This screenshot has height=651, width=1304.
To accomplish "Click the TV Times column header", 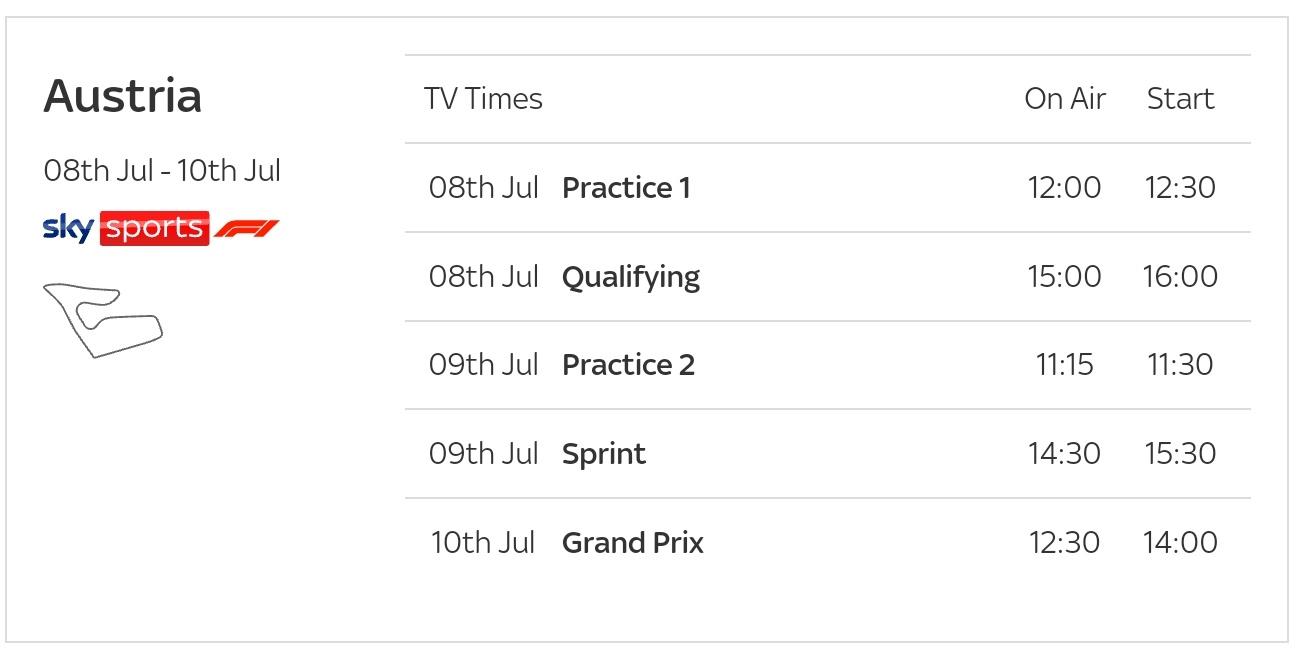I will [483, 99].
